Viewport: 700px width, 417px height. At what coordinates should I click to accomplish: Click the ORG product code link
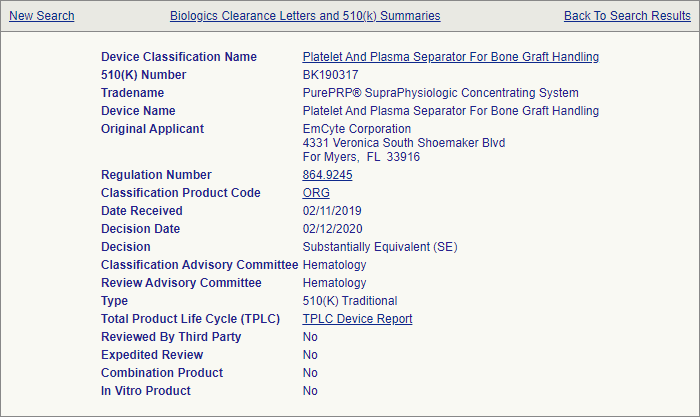(316, 193)
